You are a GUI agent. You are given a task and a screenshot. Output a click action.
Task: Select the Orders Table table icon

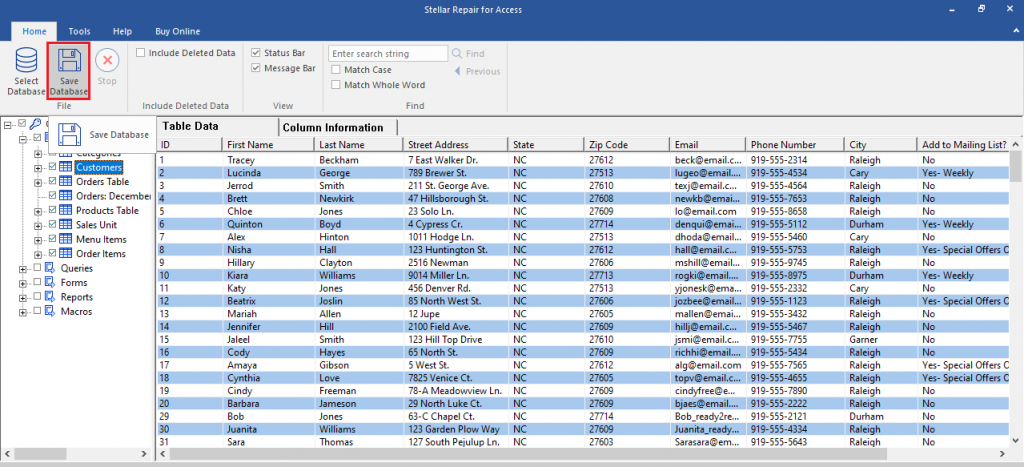pyautogui.click(x=66, y=182)
